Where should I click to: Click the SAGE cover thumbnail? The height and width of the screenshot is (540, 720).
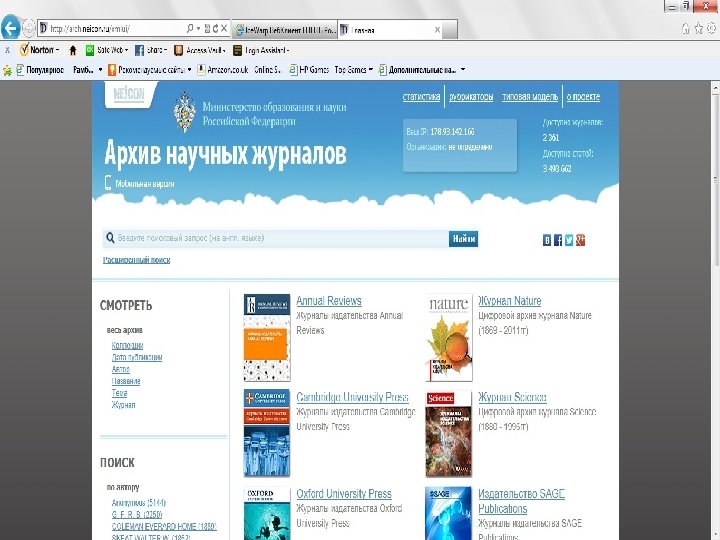(x=449, y=513)
